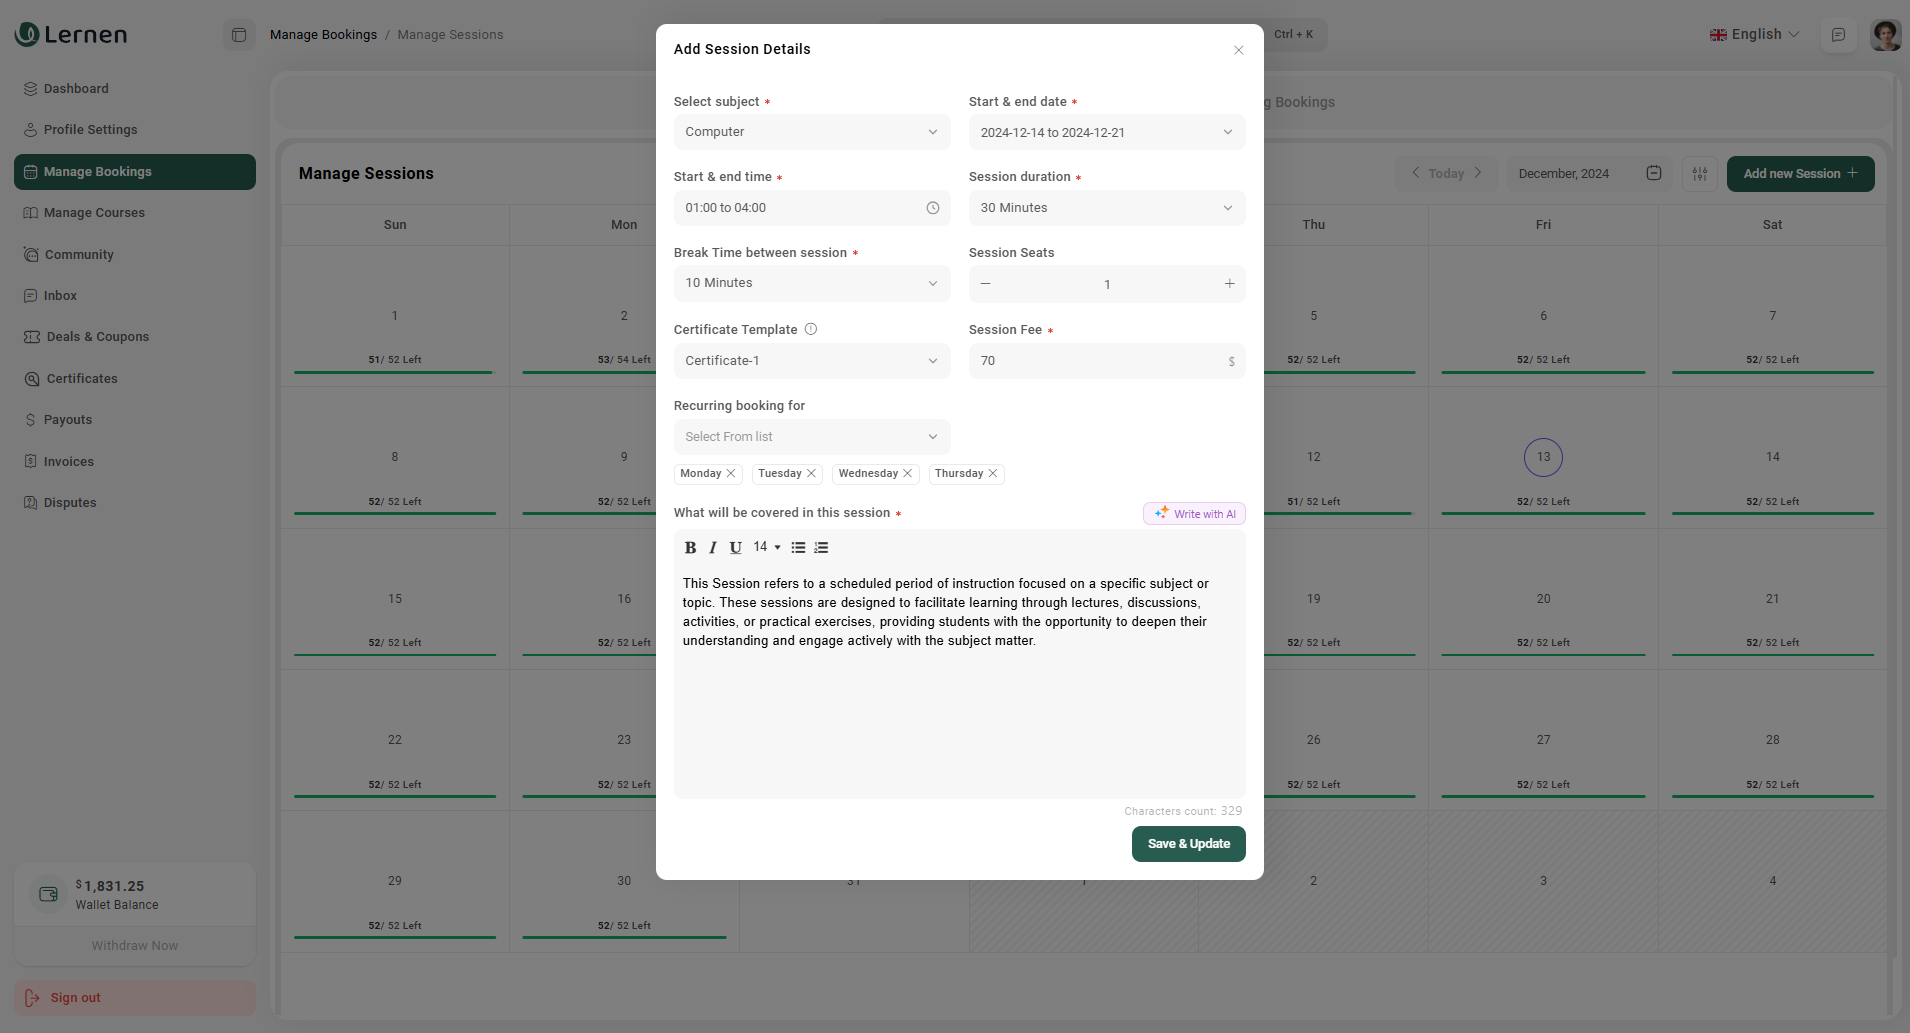This screenshot has width=1910, height=1033.
Task: Click the Bold formatting icon
Action: (x=690, y=548)
